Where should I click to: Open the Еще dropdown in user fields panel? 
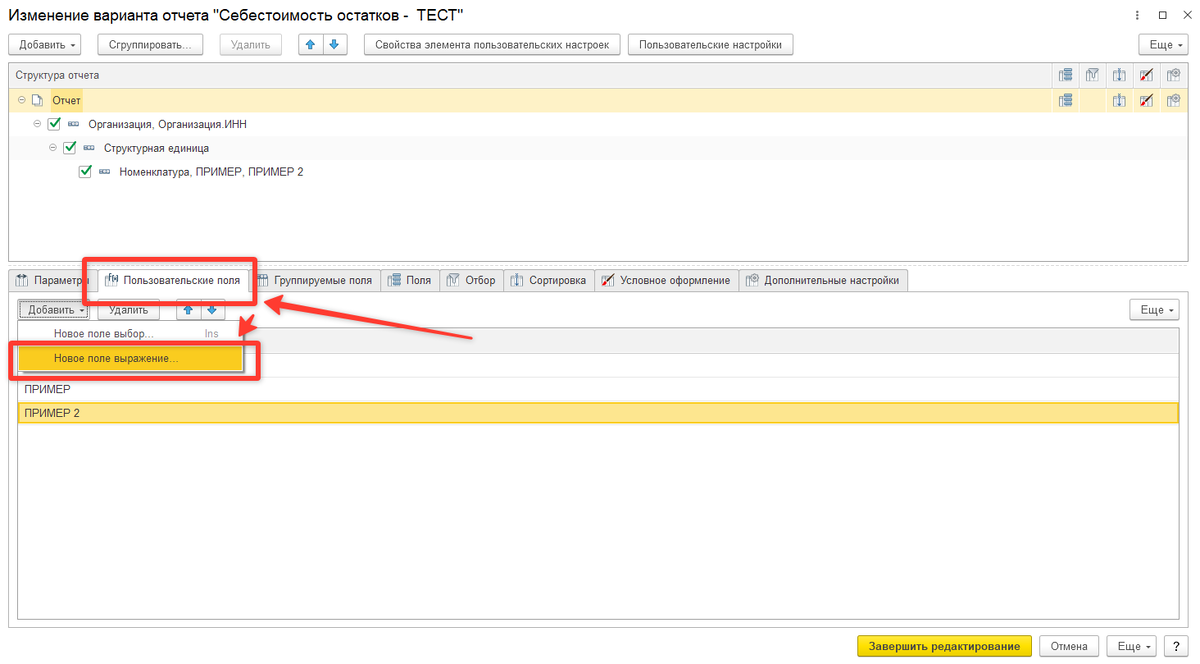click(x=1154, y=310)
